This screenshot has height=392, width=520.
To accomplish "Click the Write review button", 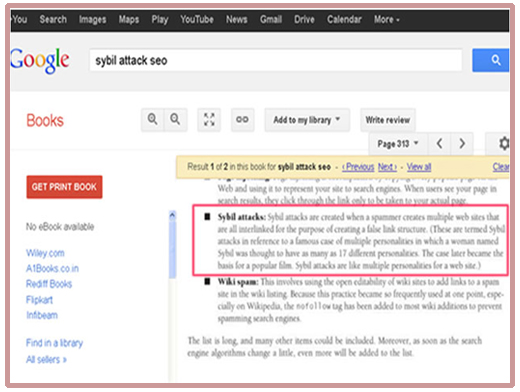I will pyautogui.click(x=388, y=120).
